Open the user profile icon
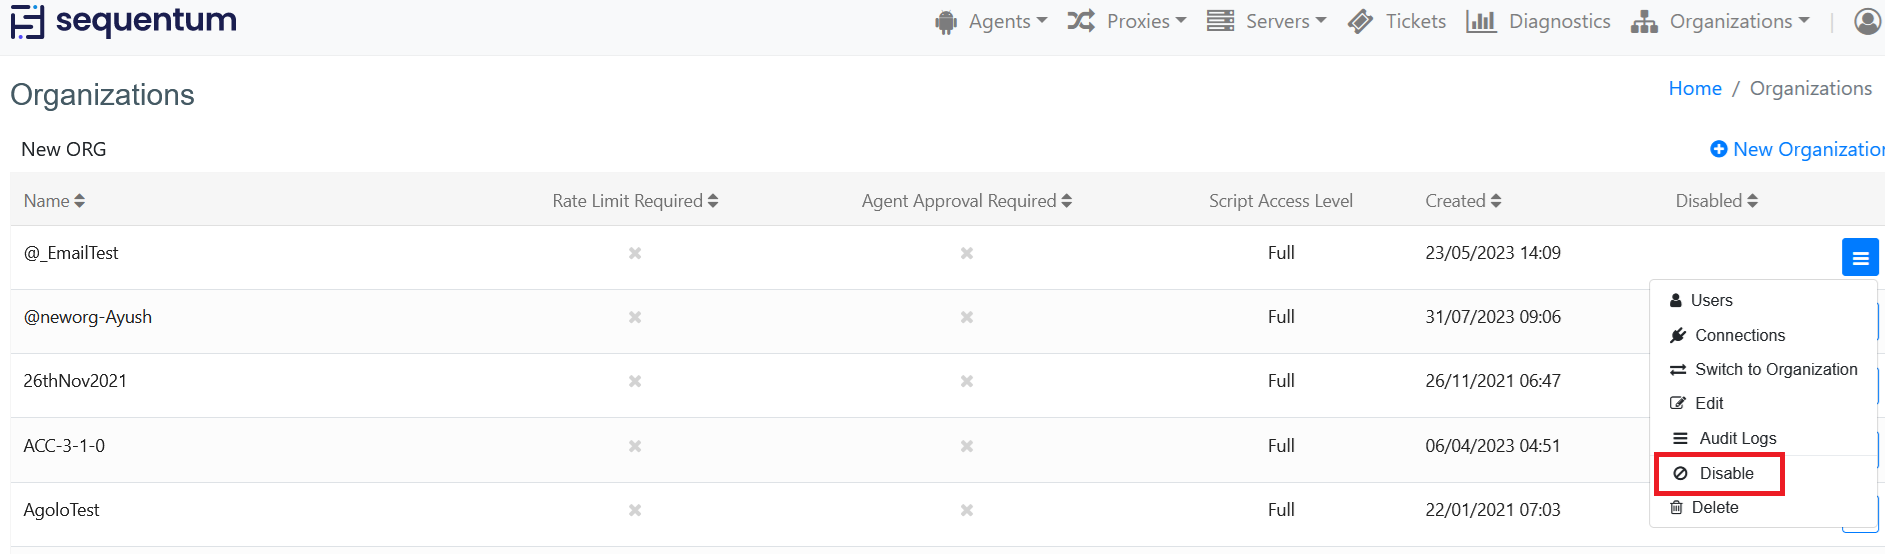The width and height of the screenshot is (1885, 554). (1867, 21)
